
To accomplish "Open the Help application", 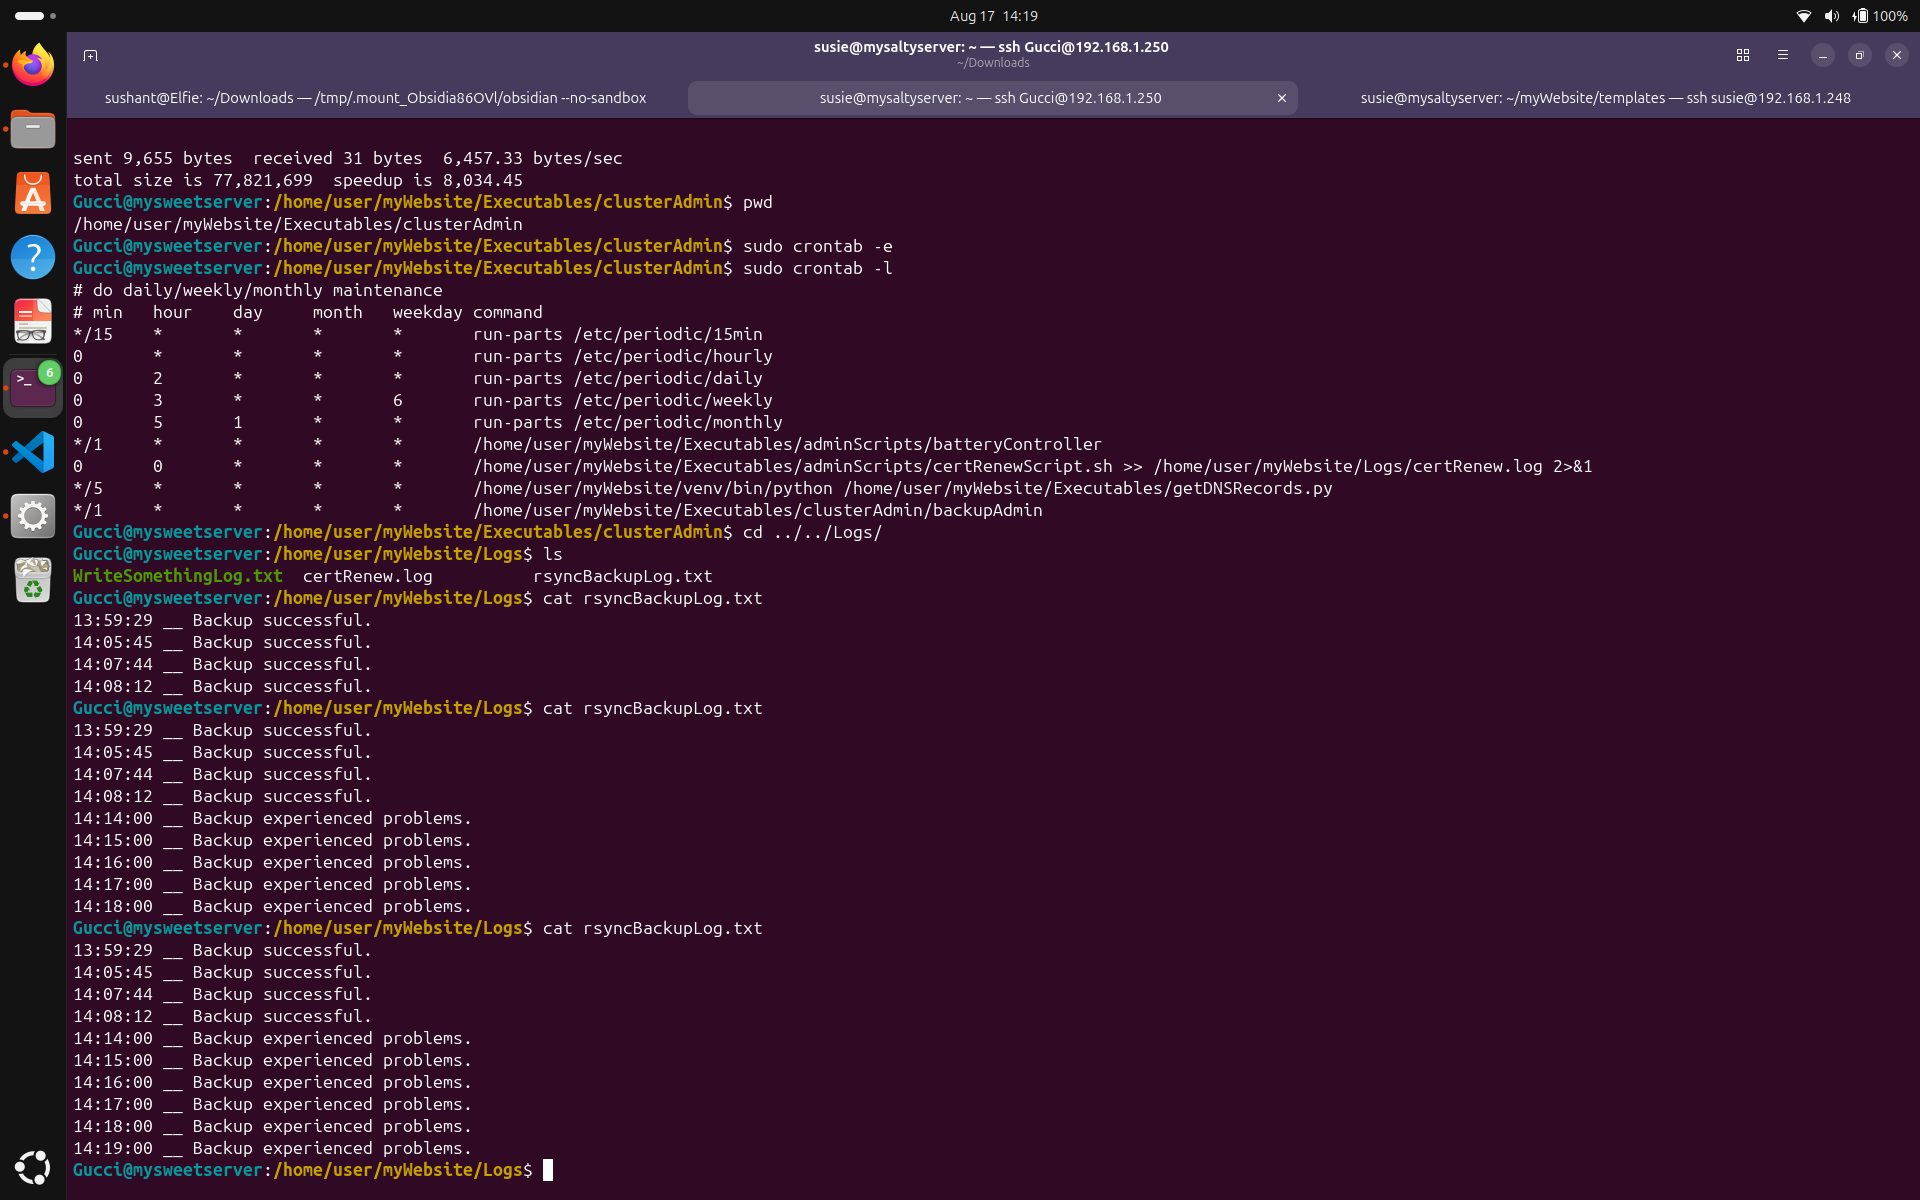I will click(x=33, y=257).
